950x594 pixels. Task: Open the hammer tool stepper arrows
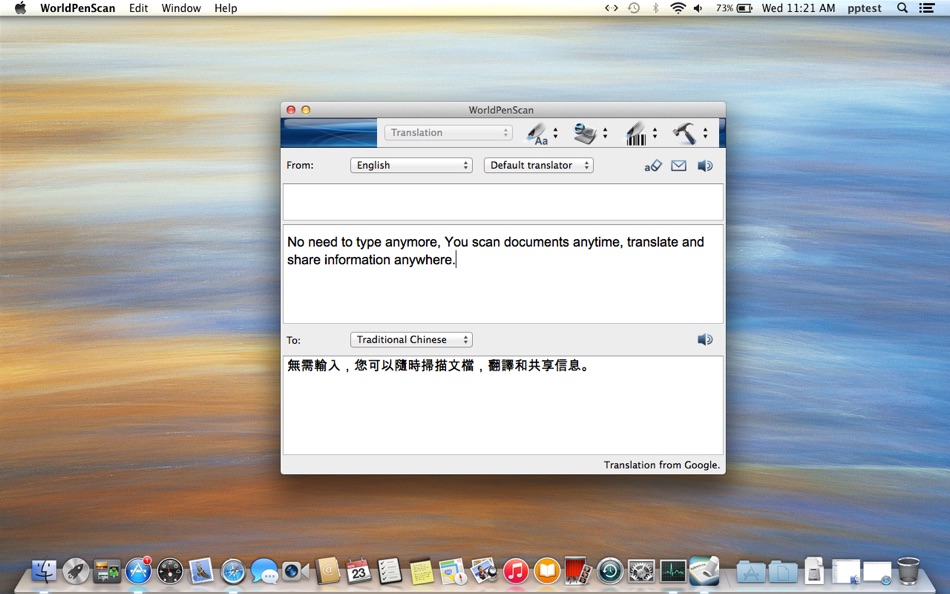(705, 133)
